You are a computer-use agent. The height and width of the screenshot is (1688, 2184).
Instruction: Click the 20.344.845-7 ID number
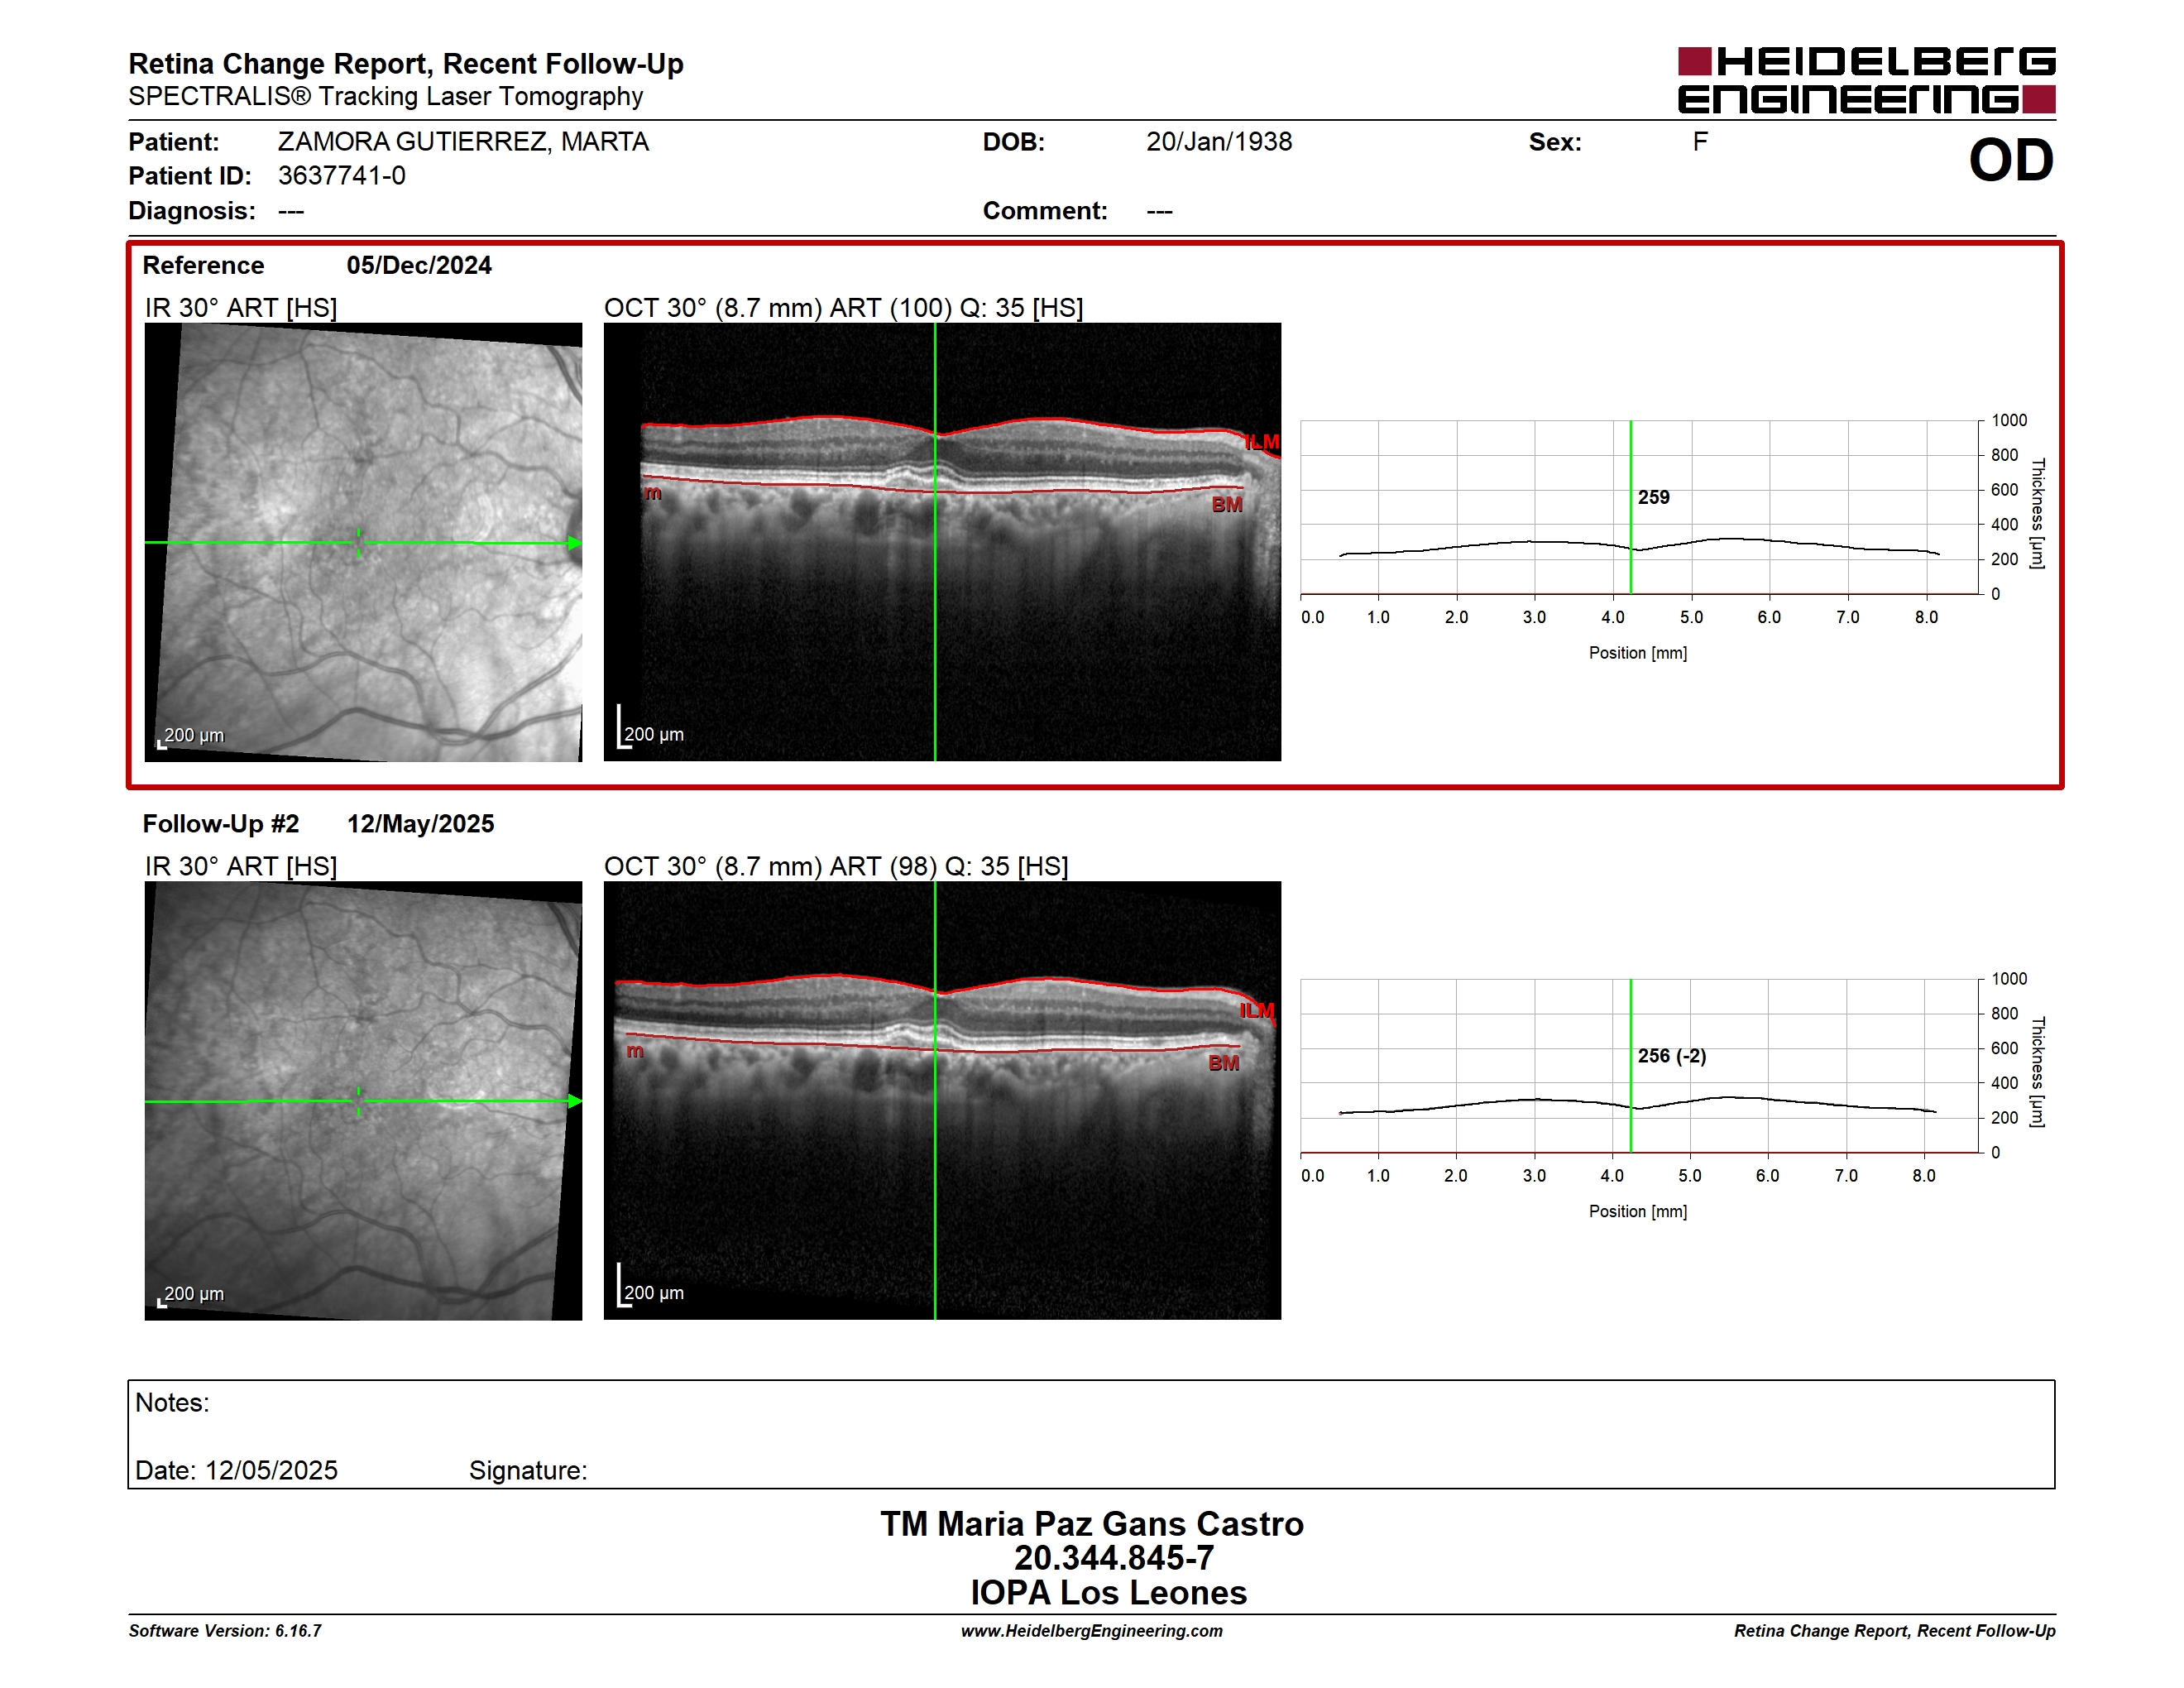tap(1114, 1558)
